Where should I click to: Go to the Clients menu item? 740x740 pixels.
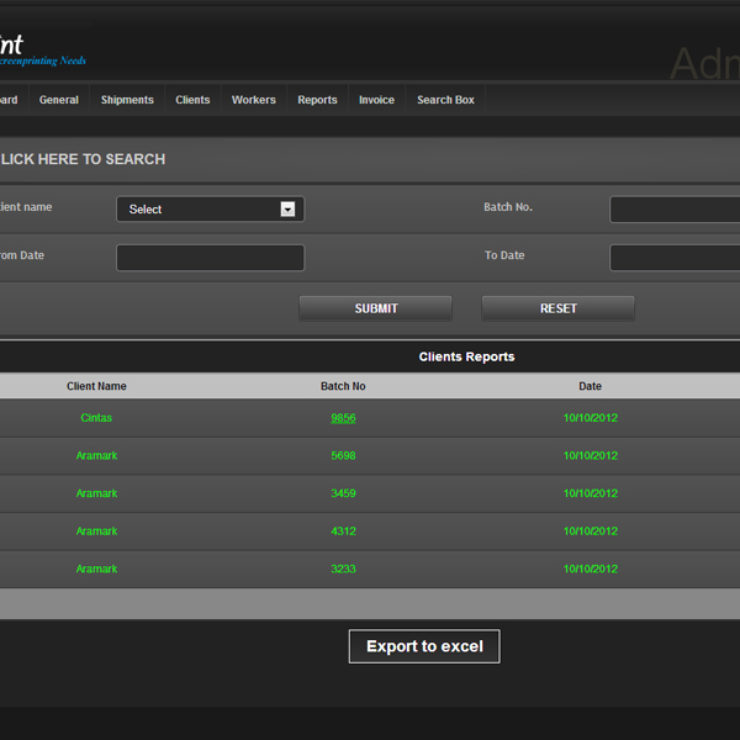click(x=193, y=100)
